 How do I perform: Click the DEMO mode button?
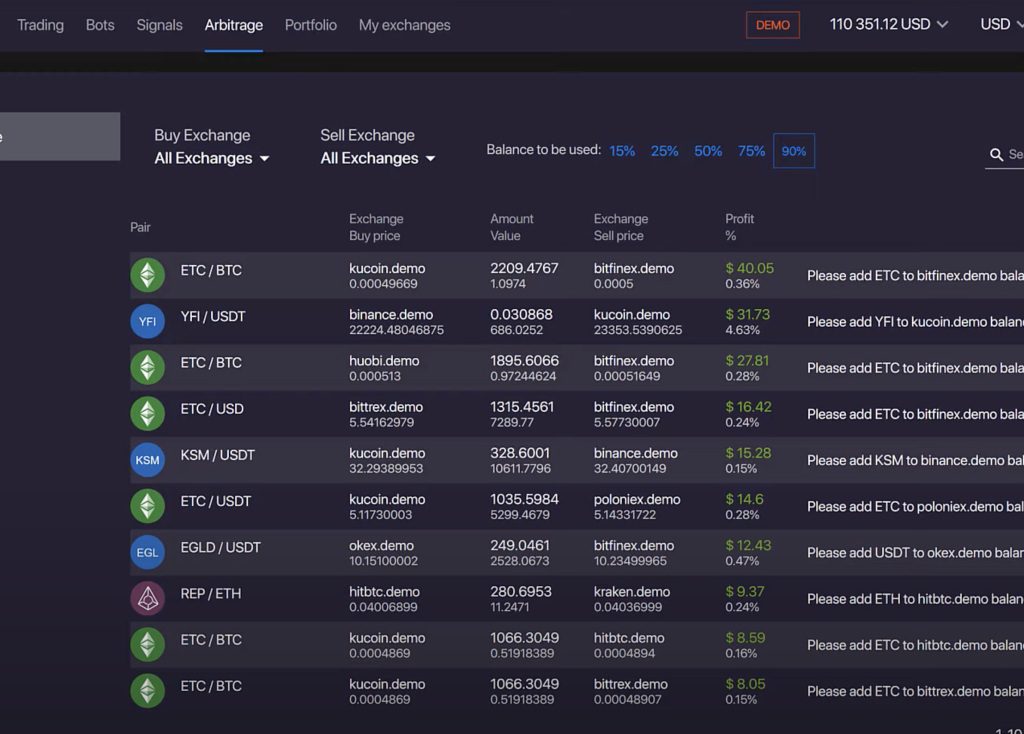pyautogui.click(x=773, y=25)
